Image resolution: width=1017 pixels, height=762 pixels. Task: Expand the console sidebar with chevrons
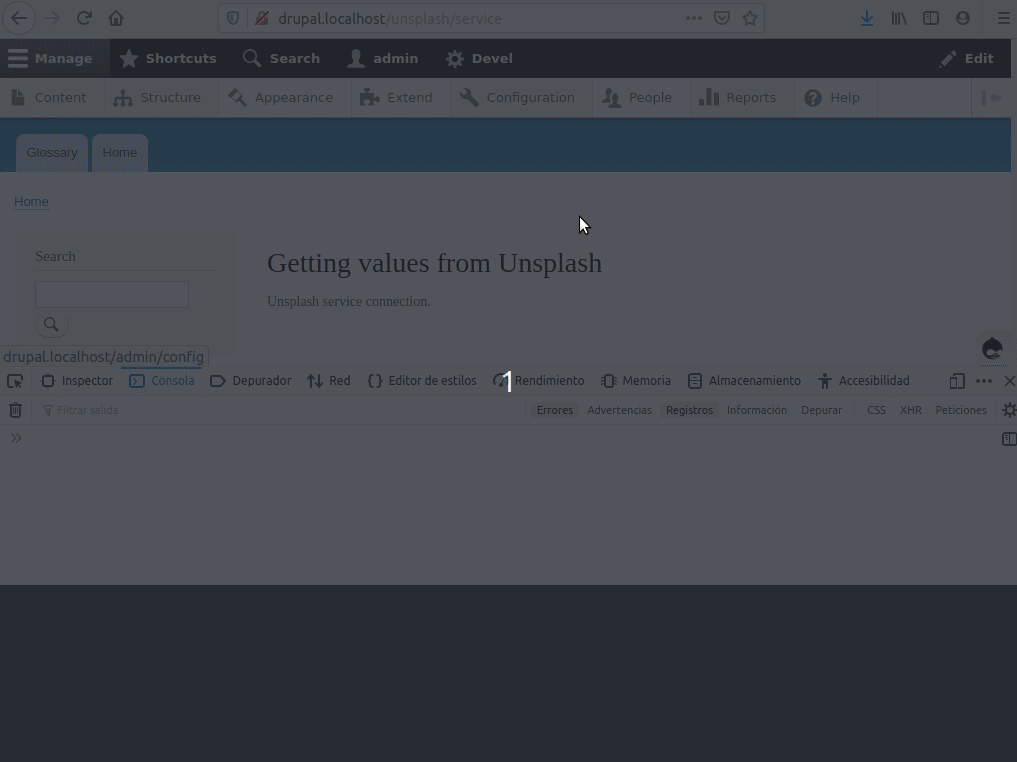(16, 437)
